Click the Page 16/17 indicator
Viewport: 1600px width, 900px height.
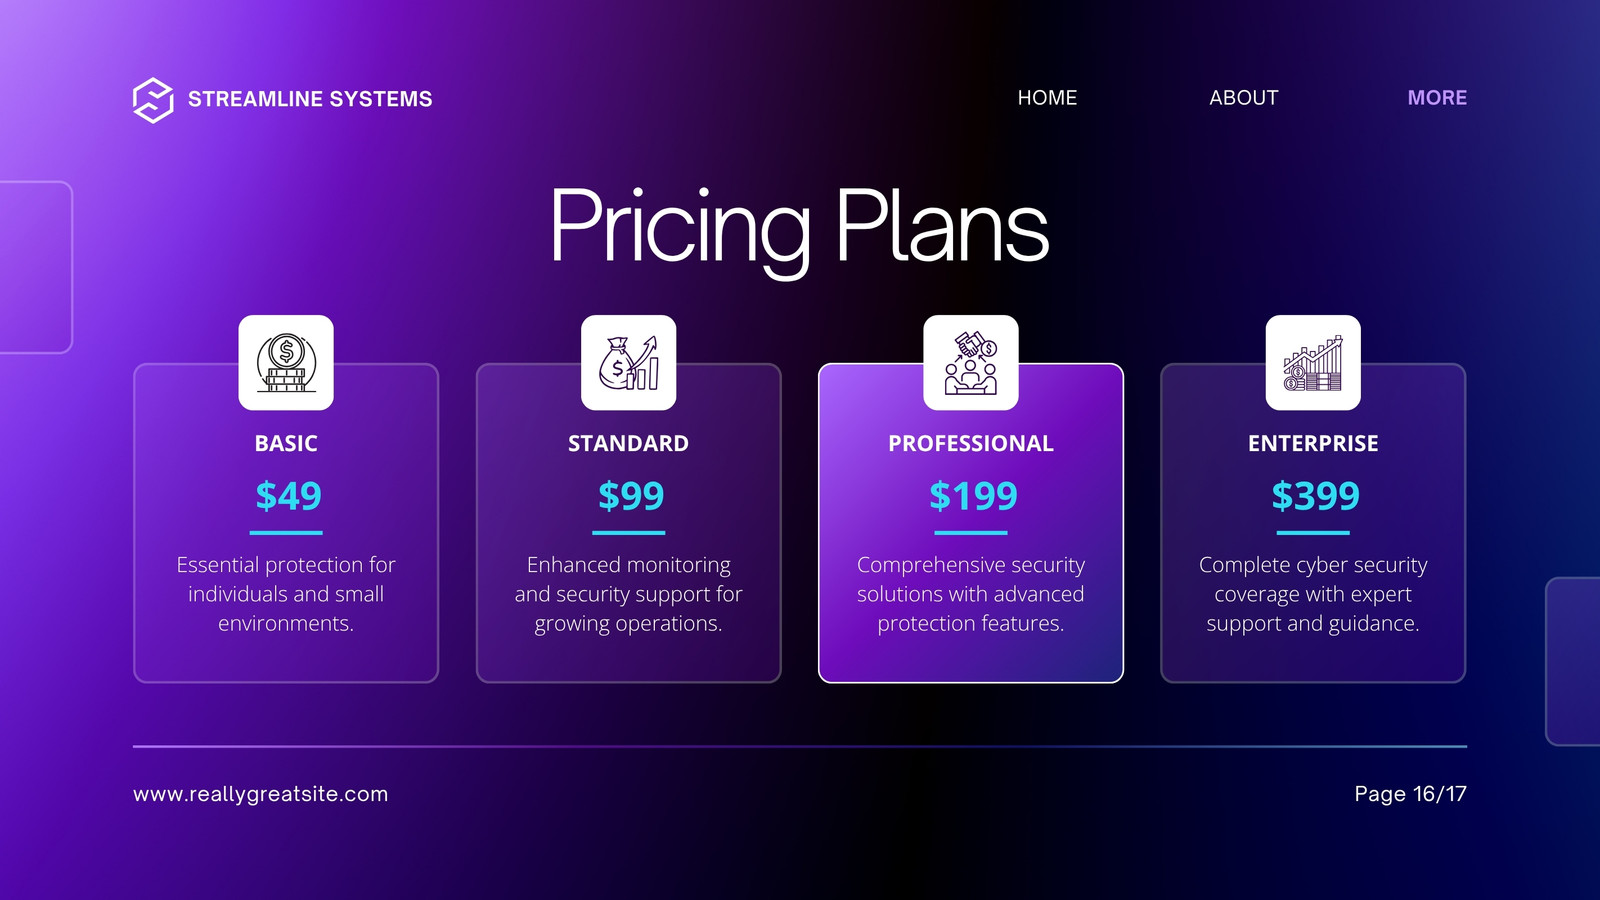1410,794
